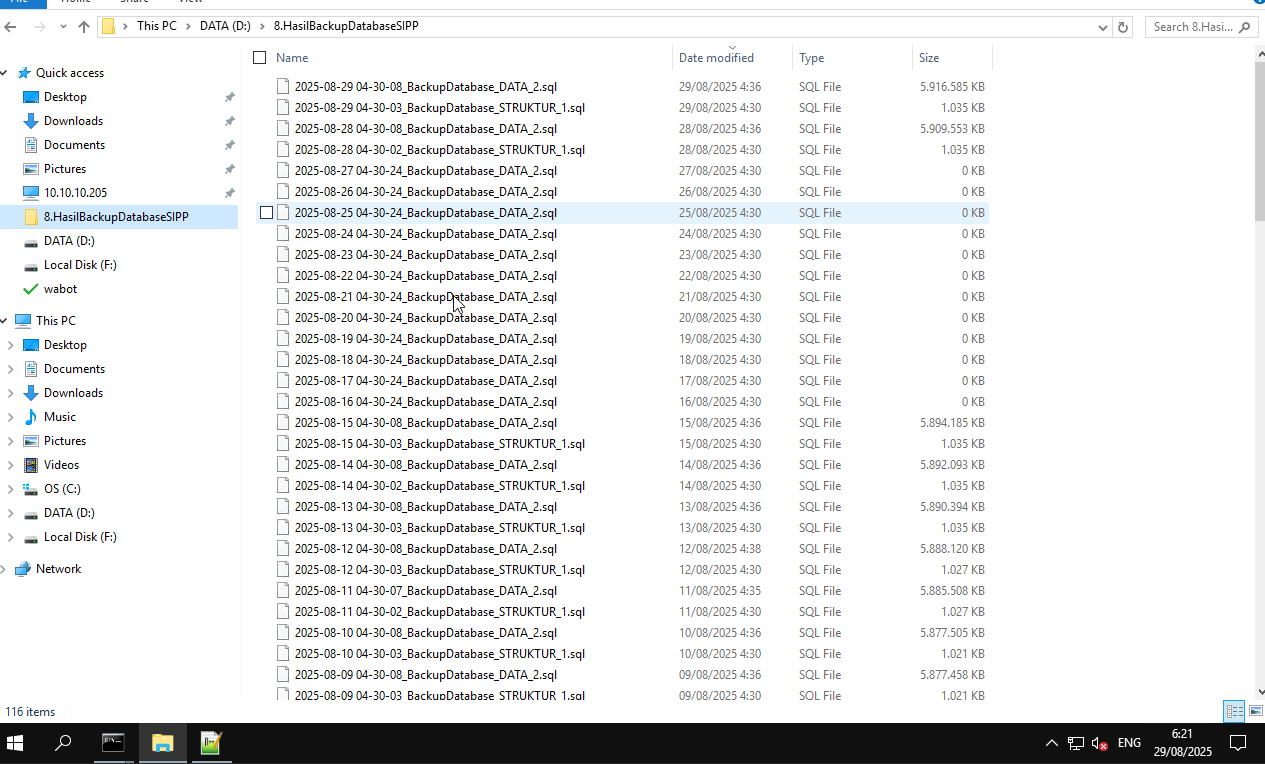
Task: Click the file list vertical scrollbar
Action: point(1259,140)
